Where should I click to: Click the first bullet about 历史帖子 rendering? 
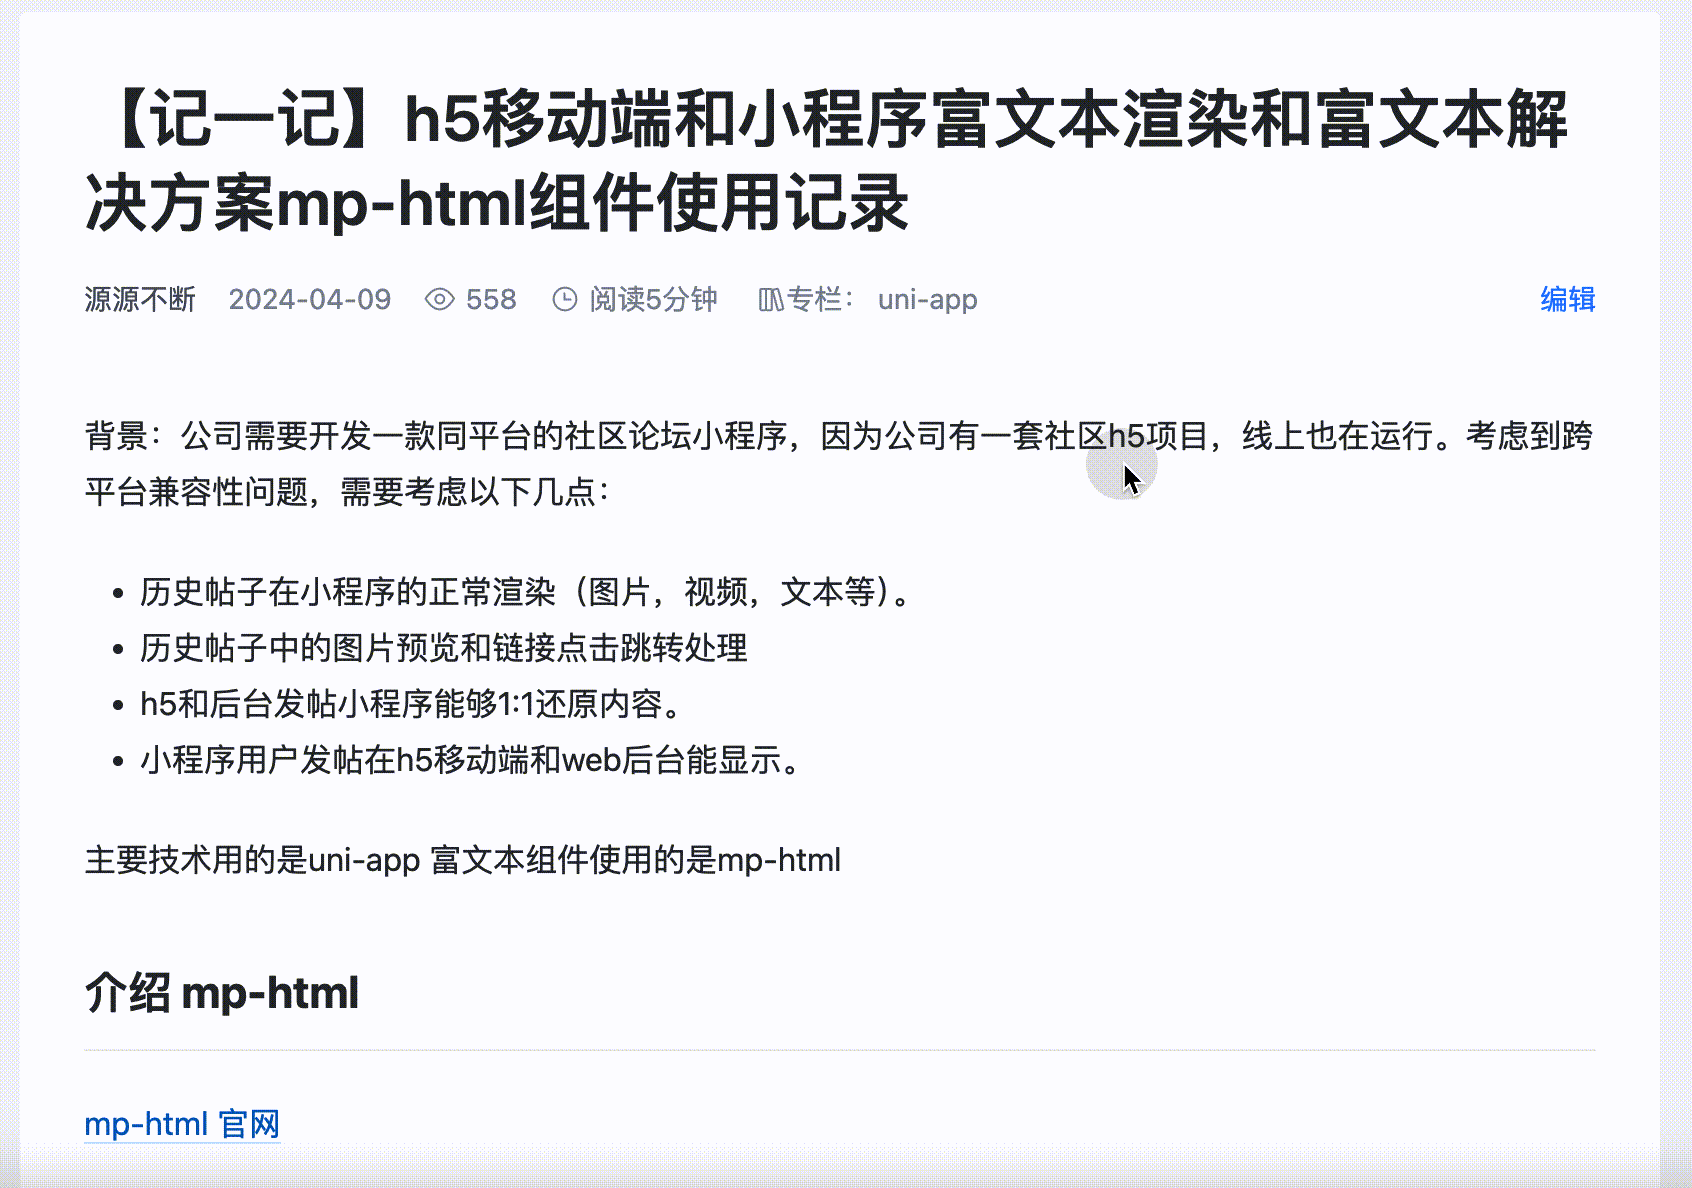526,592
